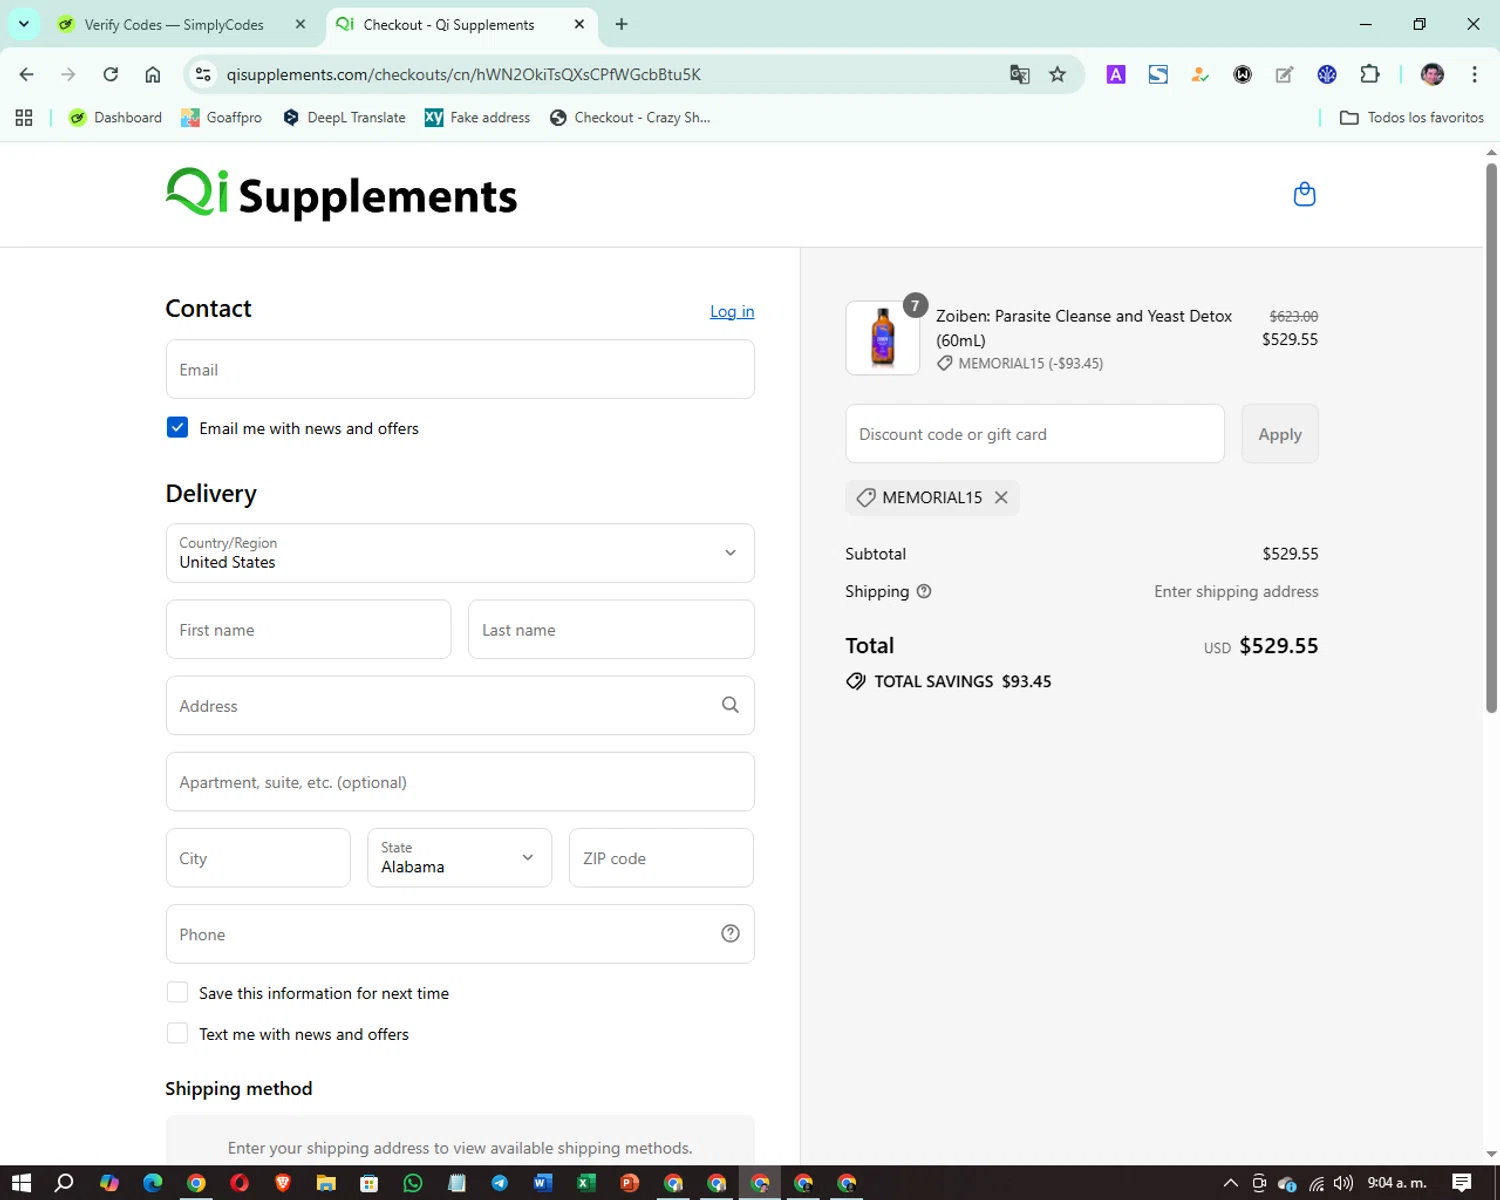Viewport: 1500px width, 1200px height.
Task: Open the Dashboard bookmark
Action: point(115,117)
